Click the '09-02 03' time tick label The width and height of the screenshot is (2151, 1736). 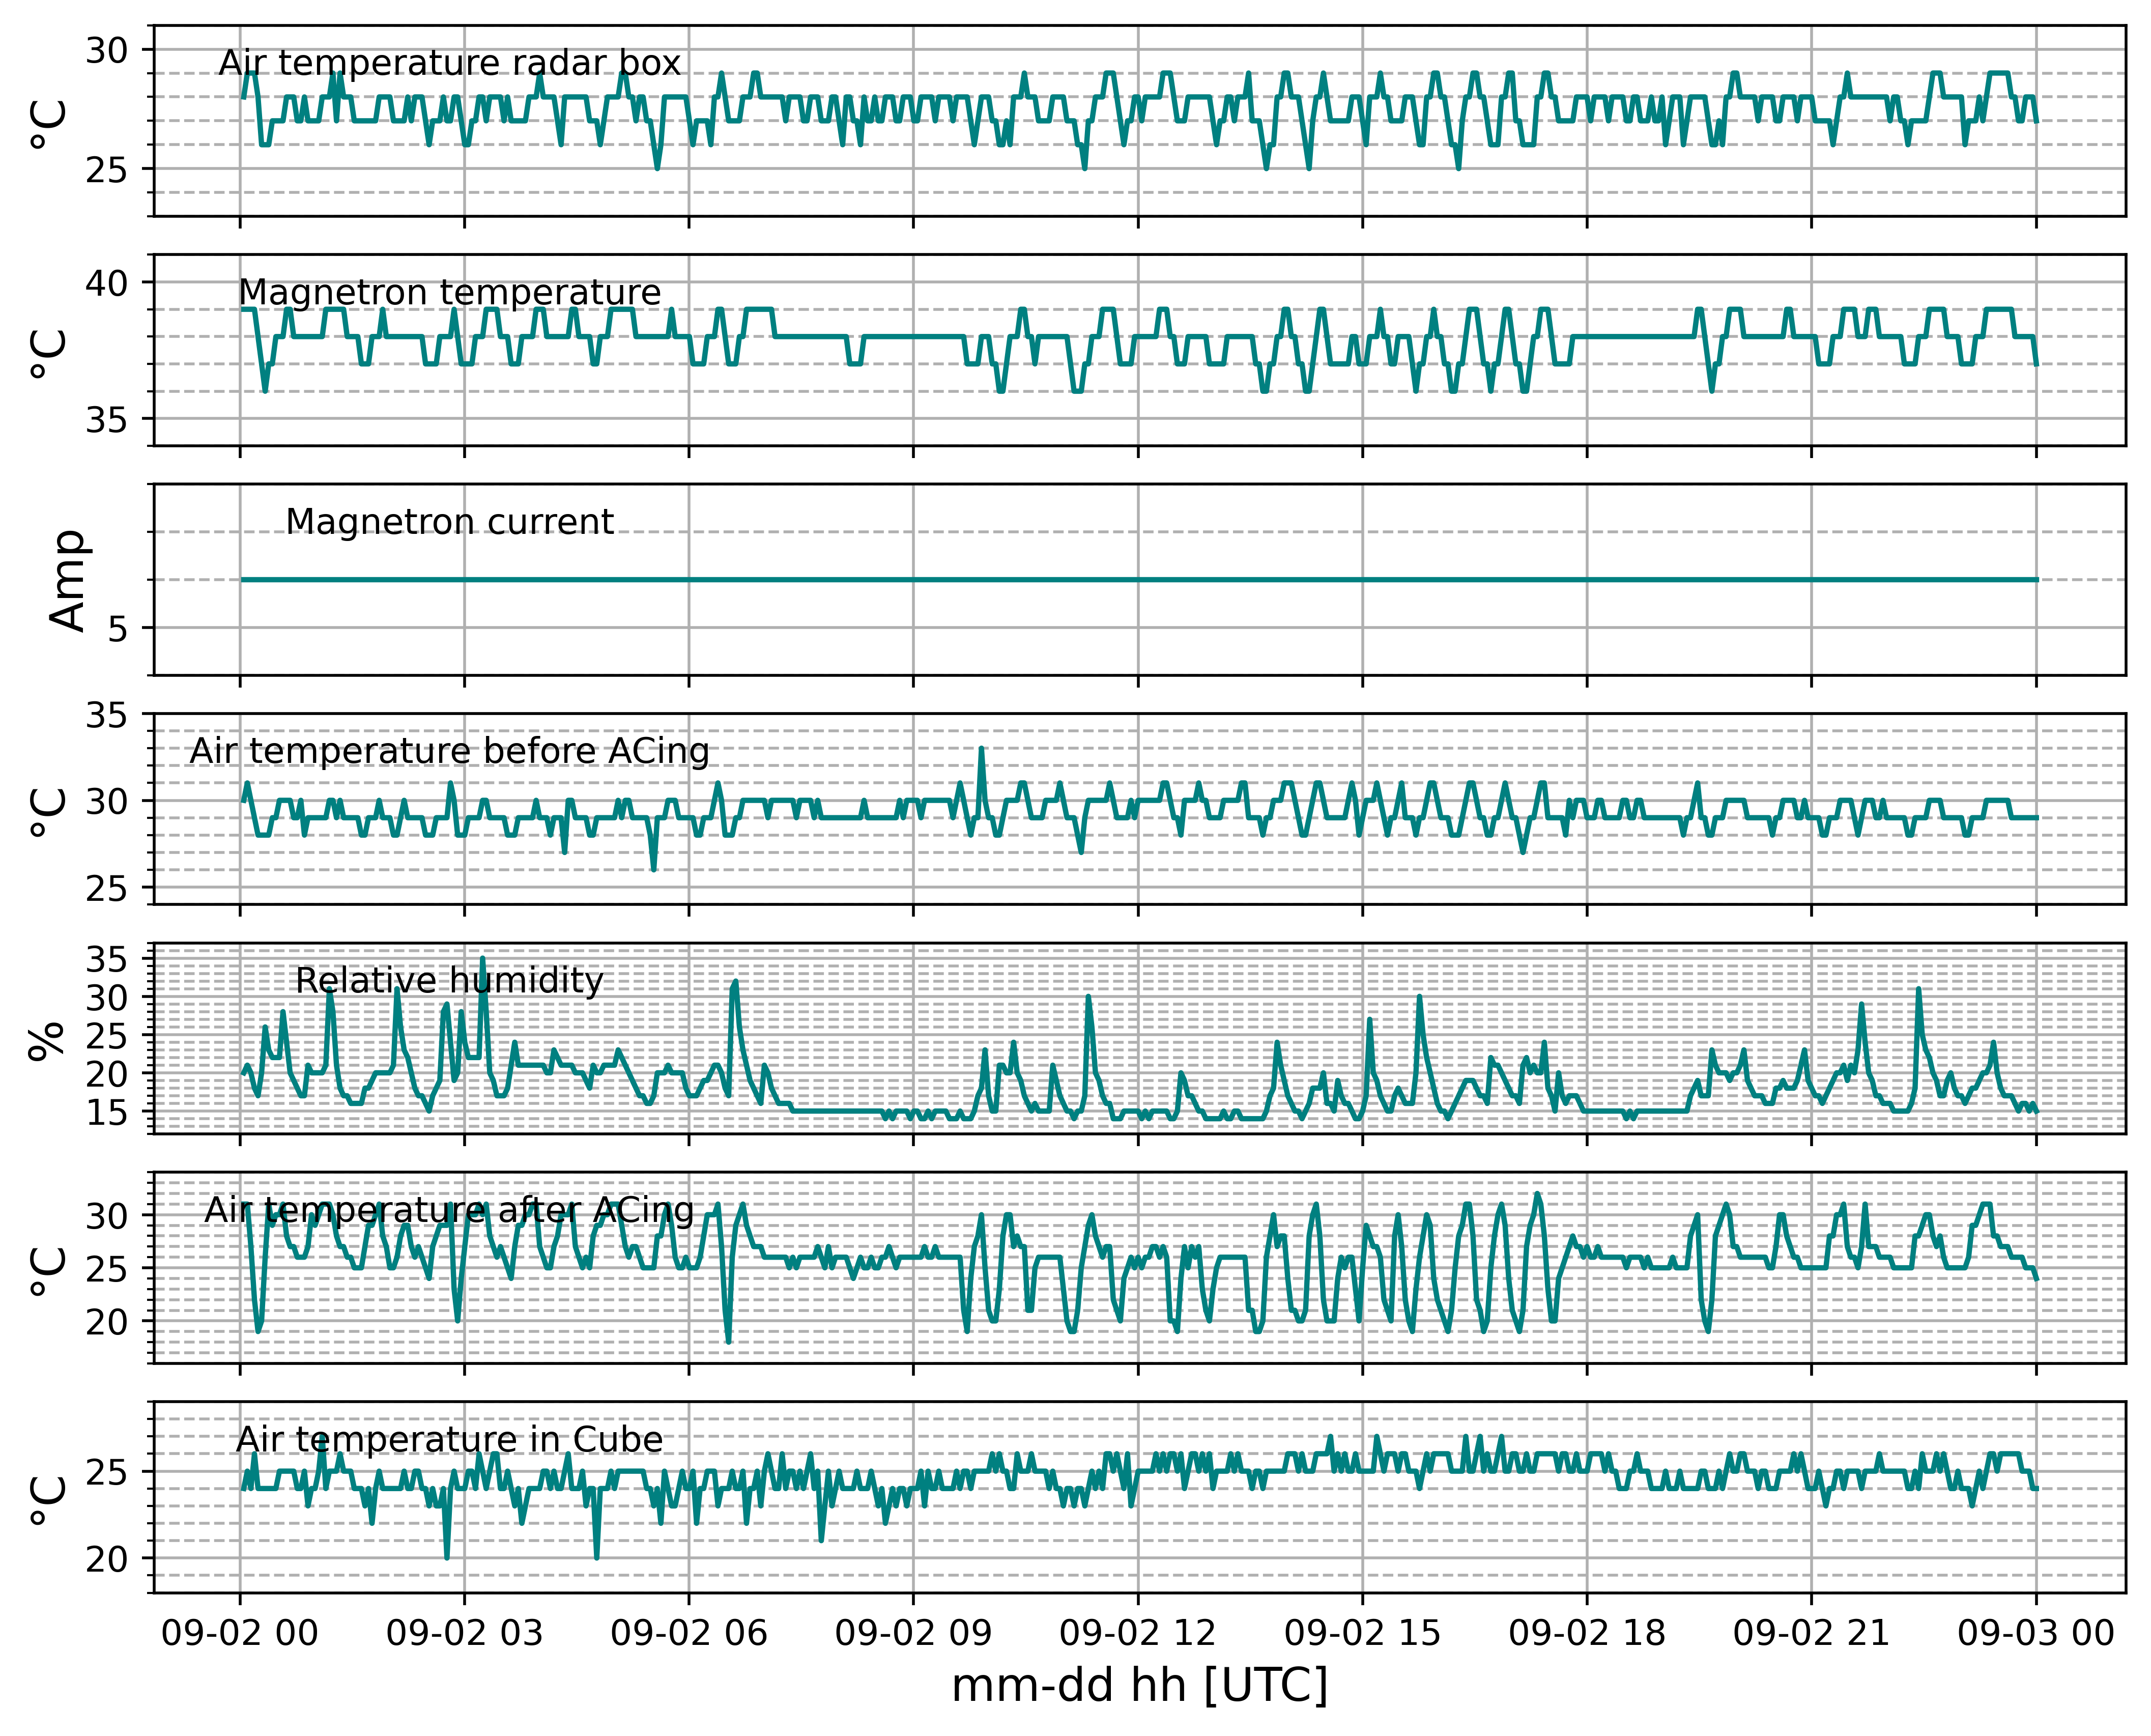pyautogui.click(x=464, y=1633)
